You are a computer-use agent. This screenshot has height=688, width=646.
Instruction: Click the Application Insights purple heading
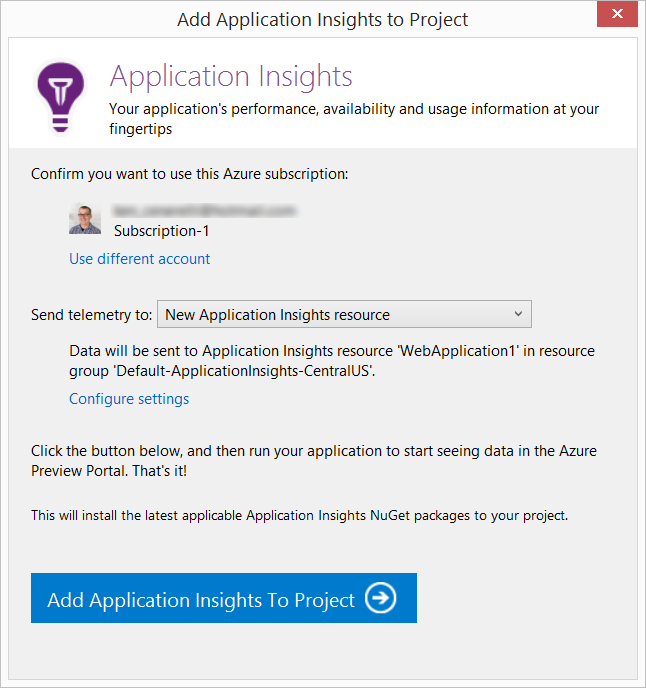231,77
